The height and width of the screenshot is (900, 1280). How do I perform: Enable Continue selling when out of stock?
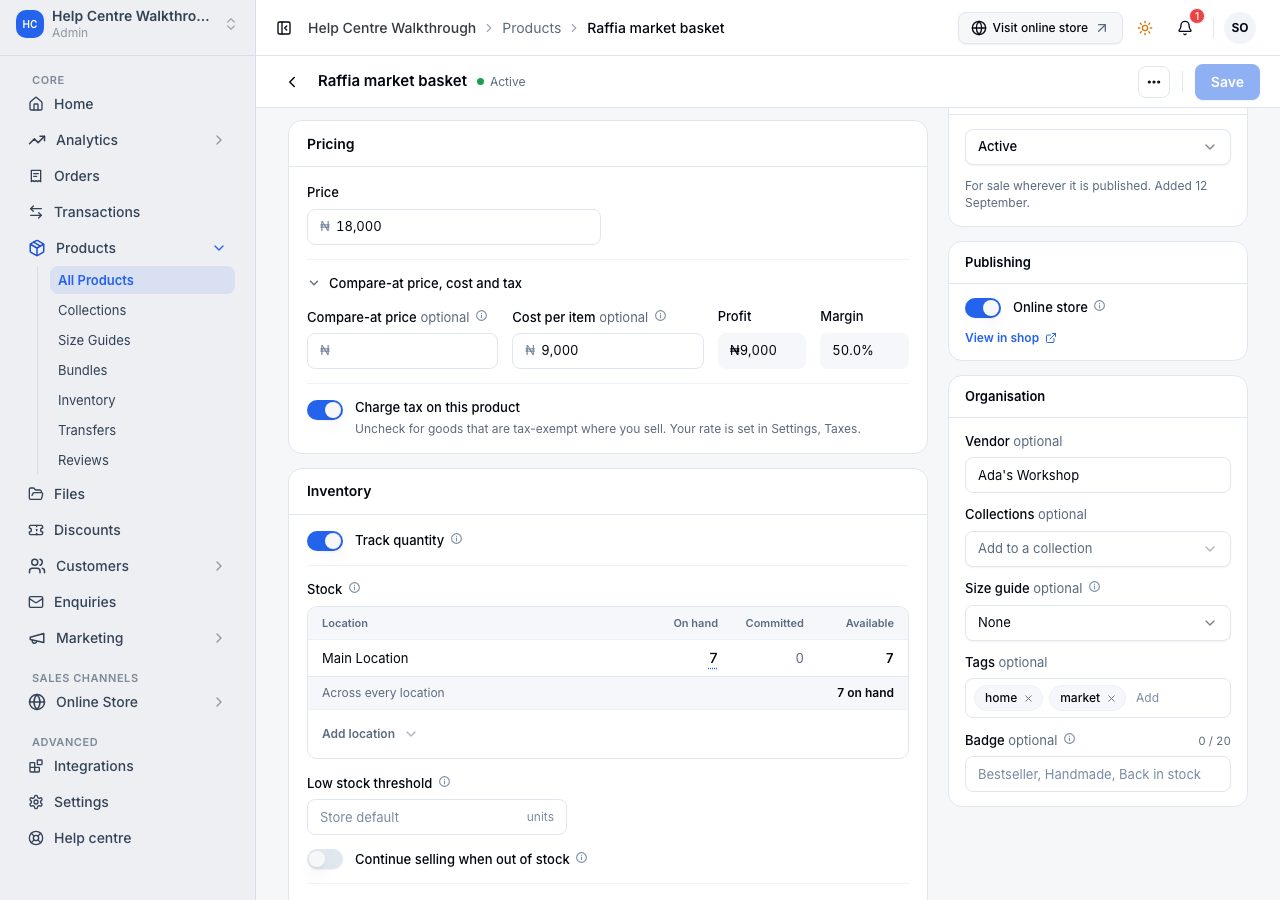tap(325, 859)
